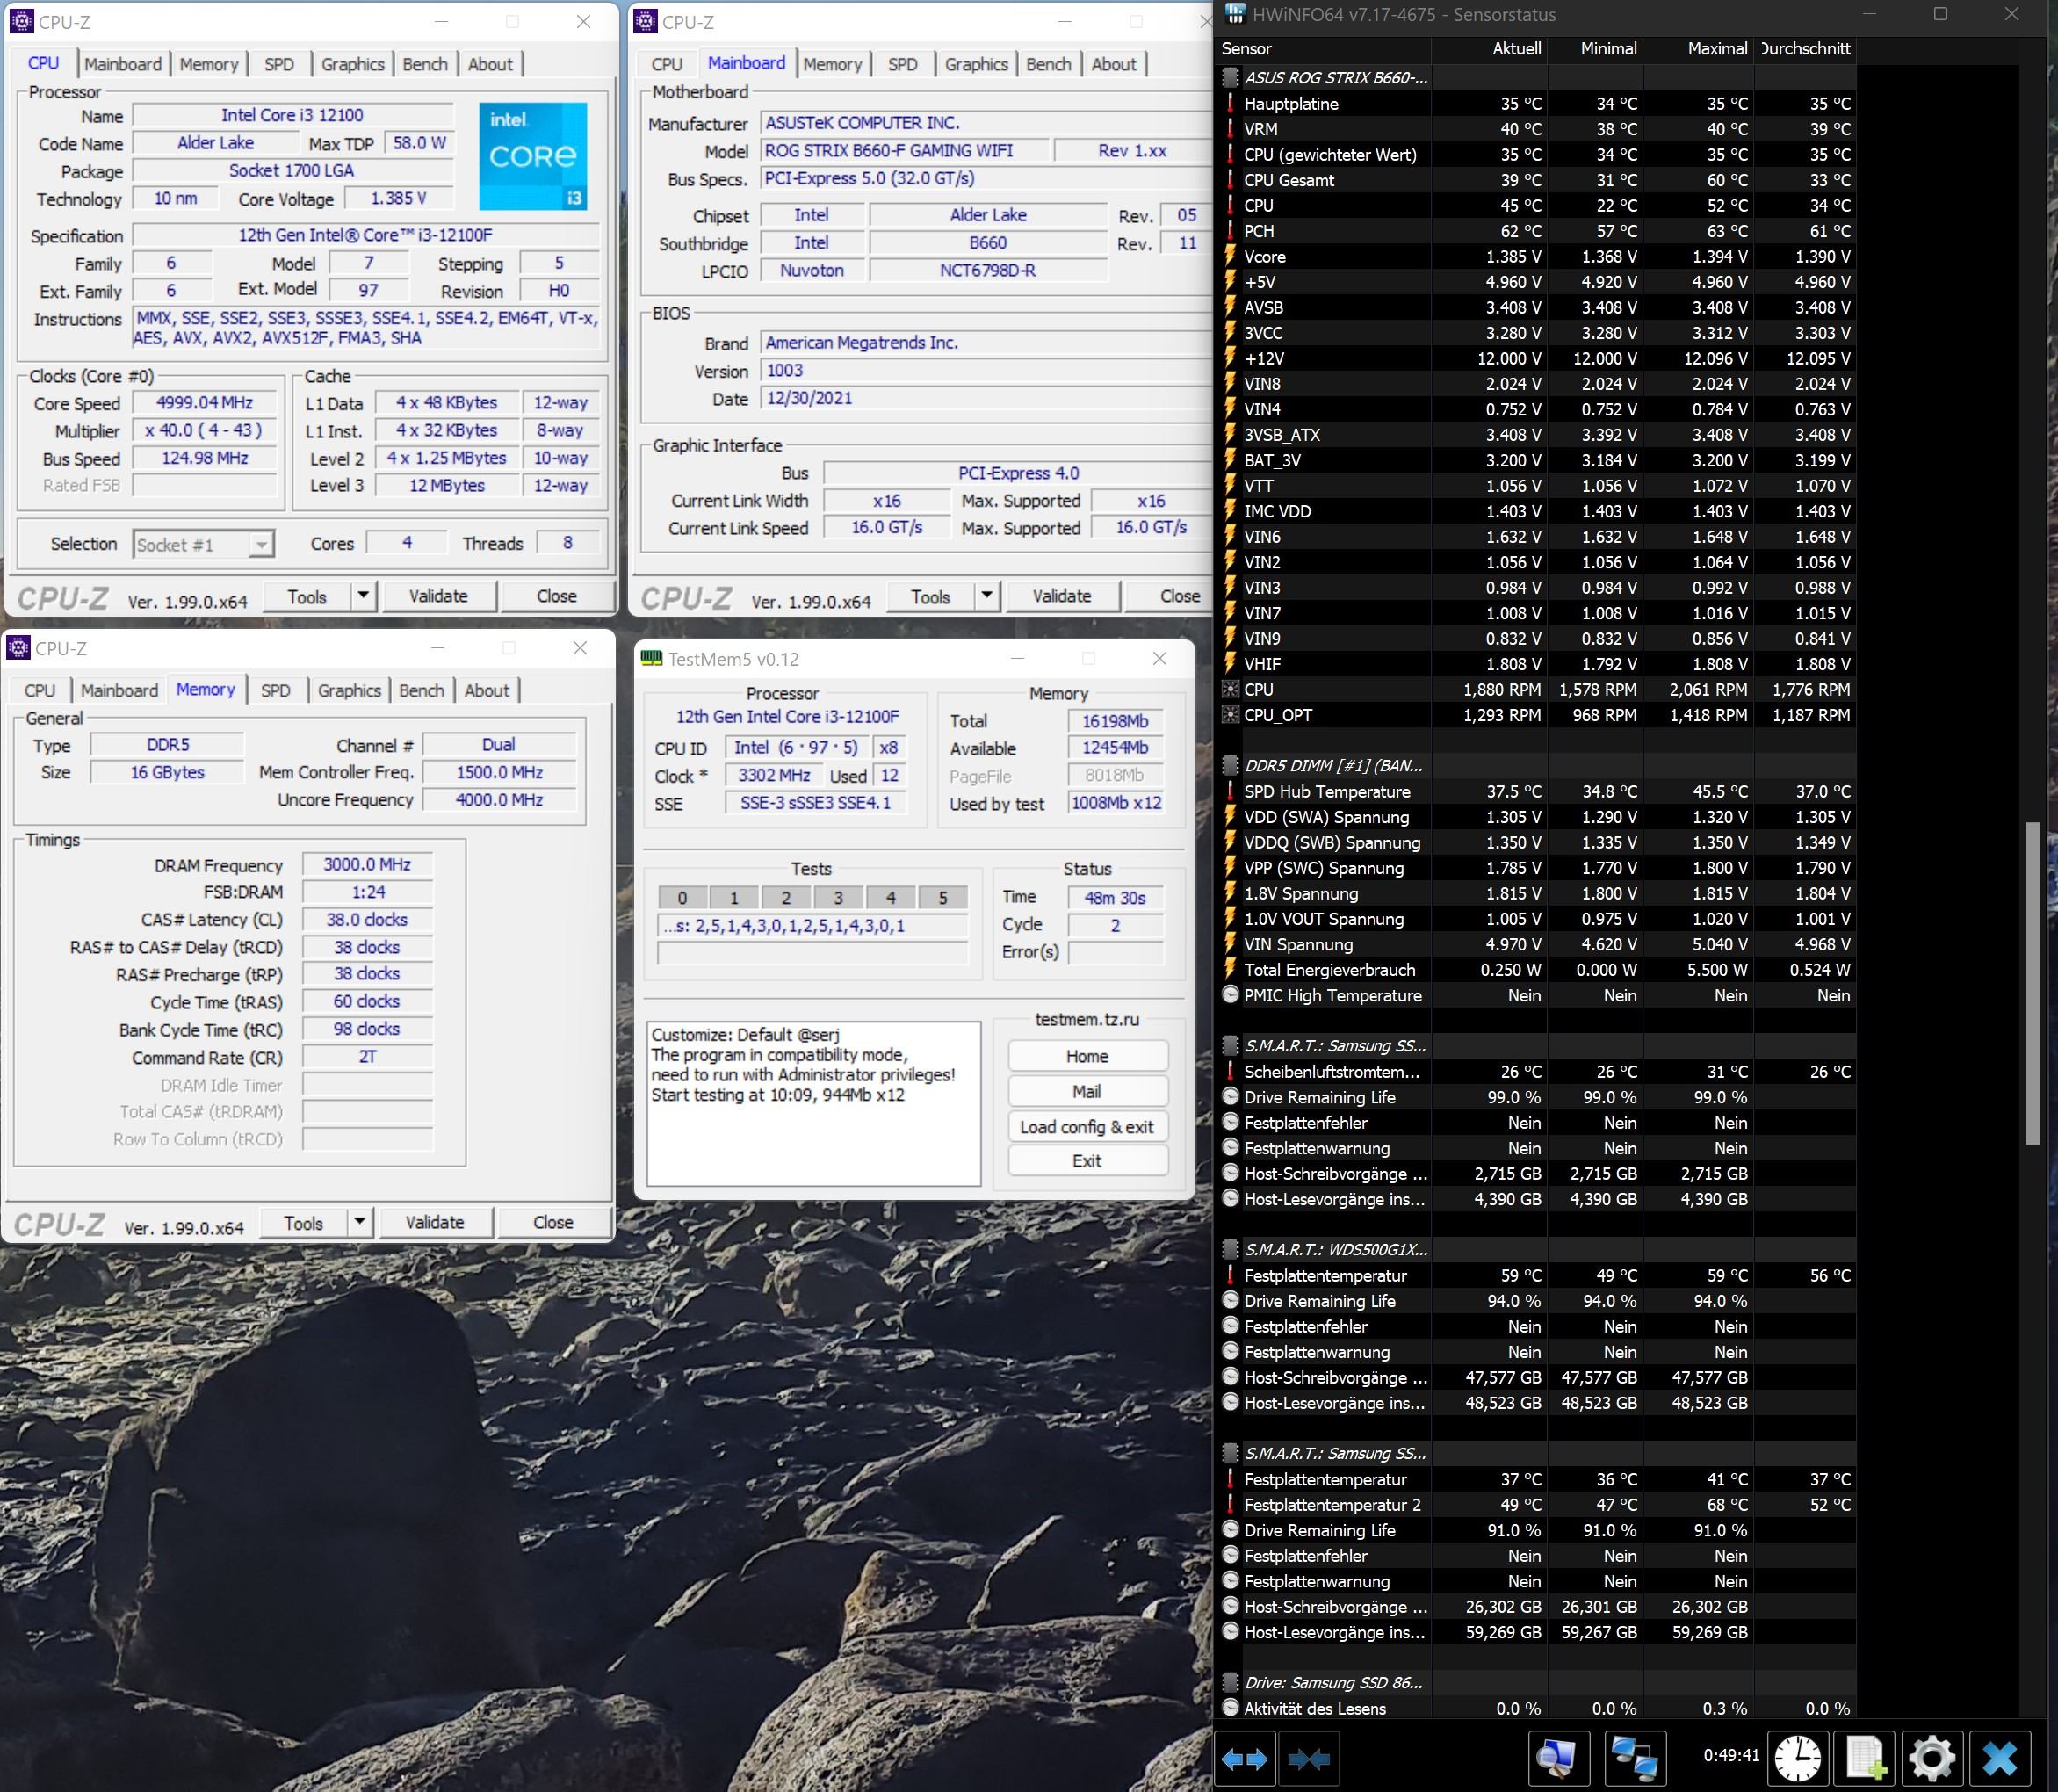Click the lightning icon beside Vcore
The width and height of the screenshot is (2058, 1792).
pyautogui.click(x=1230, y=256)
